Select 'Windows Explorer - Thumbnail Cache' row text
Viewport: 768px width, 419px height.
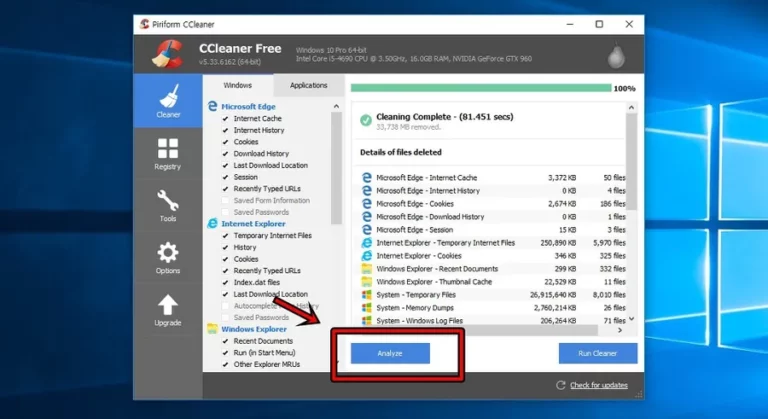coord(434,282)
